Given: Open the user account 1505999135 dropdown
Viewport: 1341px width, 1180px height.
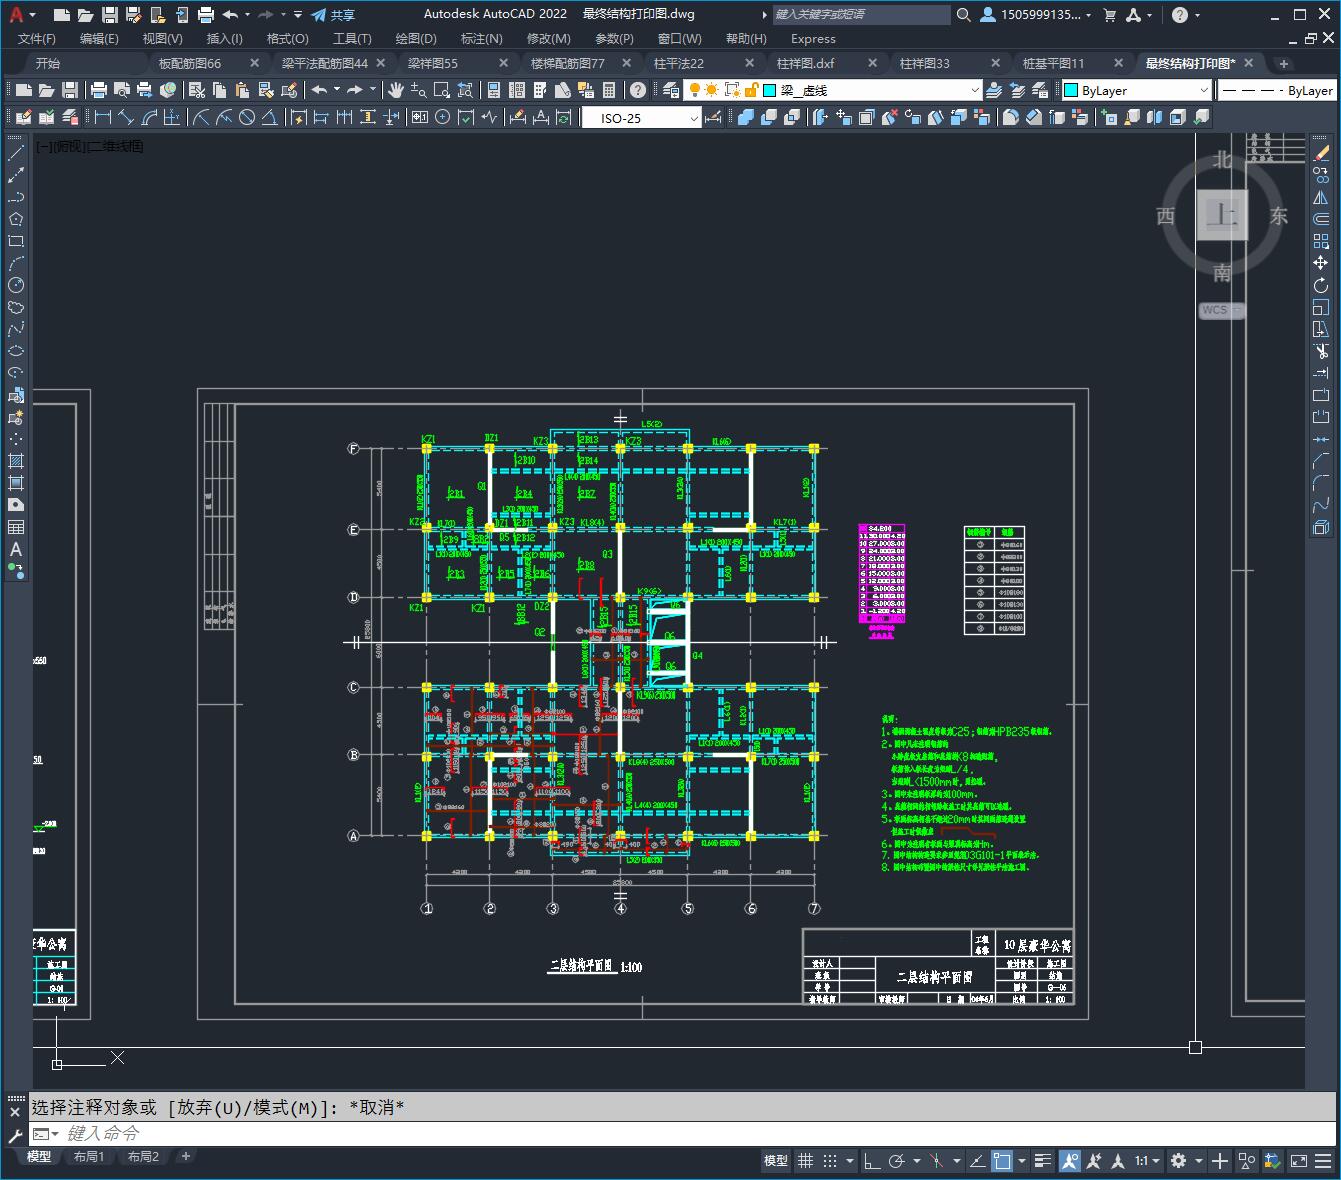Looking at the screenshot, I should click(x=1038, y=15).
